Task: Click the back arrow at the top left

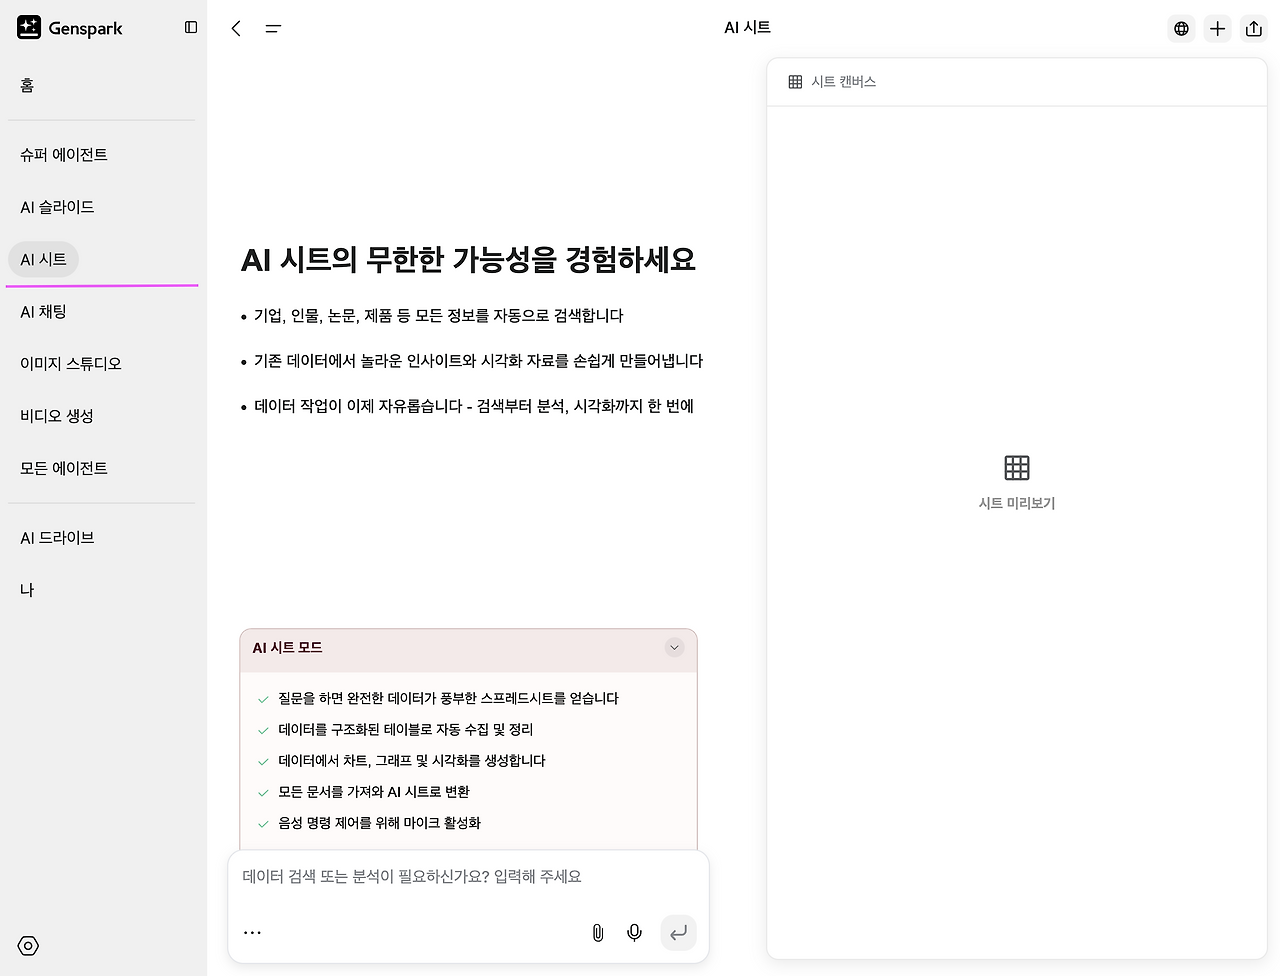Action: pos(236,28)
